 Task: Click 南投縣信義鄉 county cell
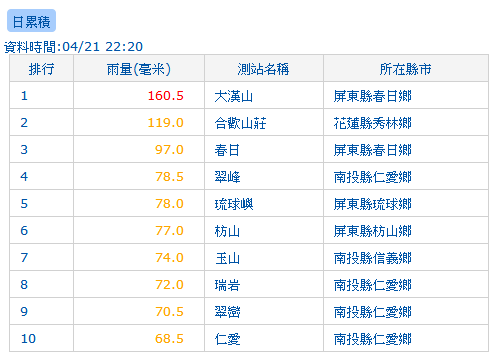373,258
